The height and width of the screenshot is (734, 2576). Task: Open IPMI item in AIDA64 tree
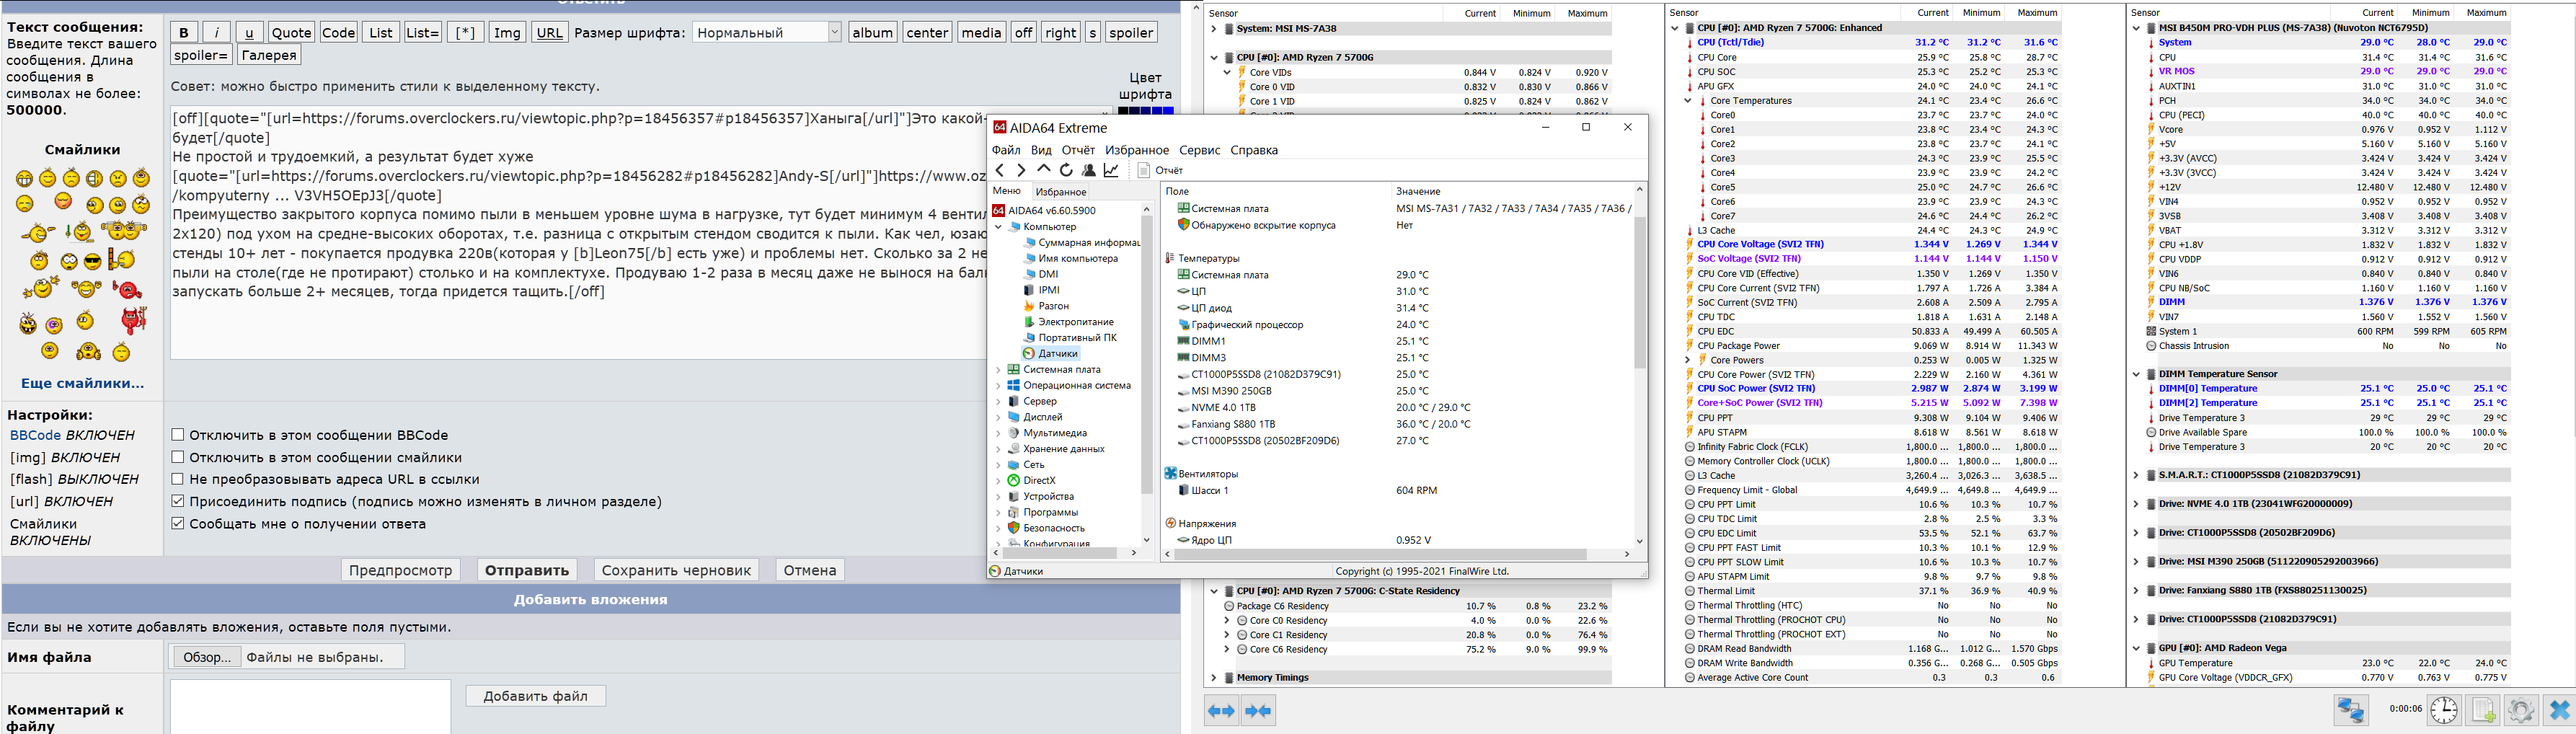tap(1041, 290)
